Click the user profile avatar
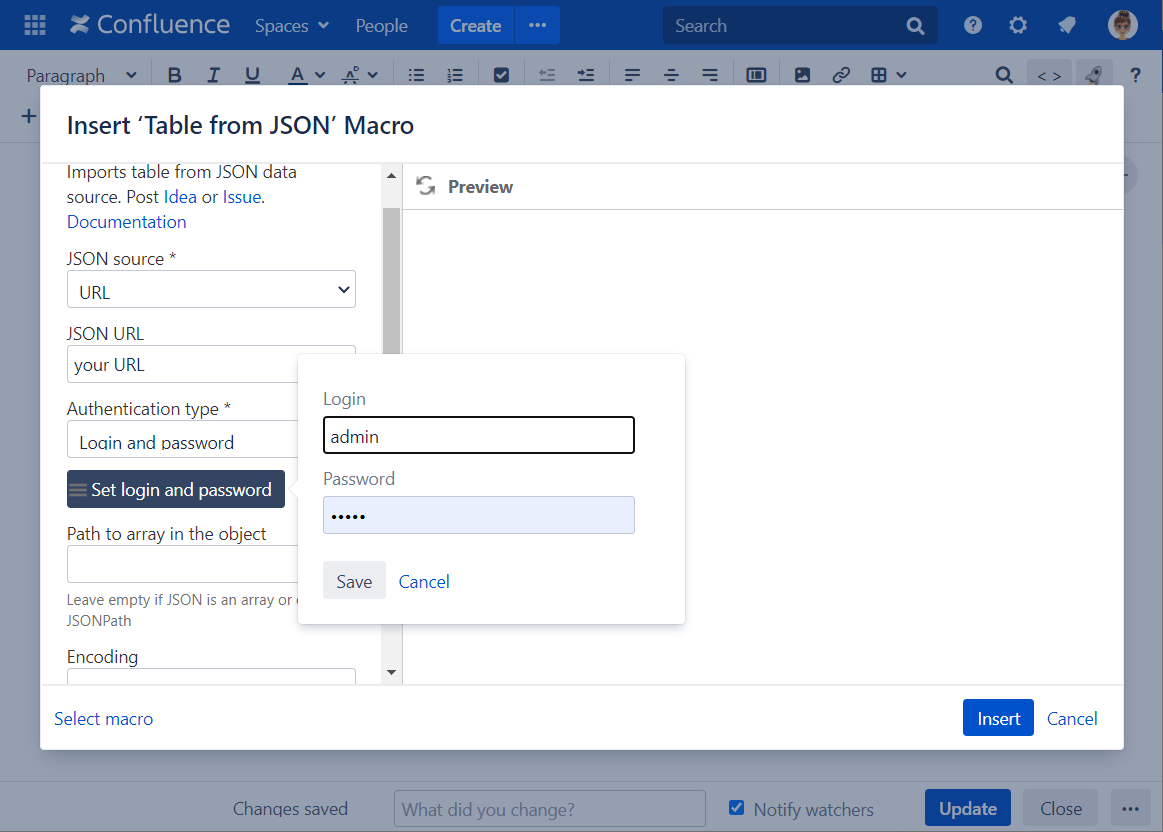 click(x=1123, y=25)
